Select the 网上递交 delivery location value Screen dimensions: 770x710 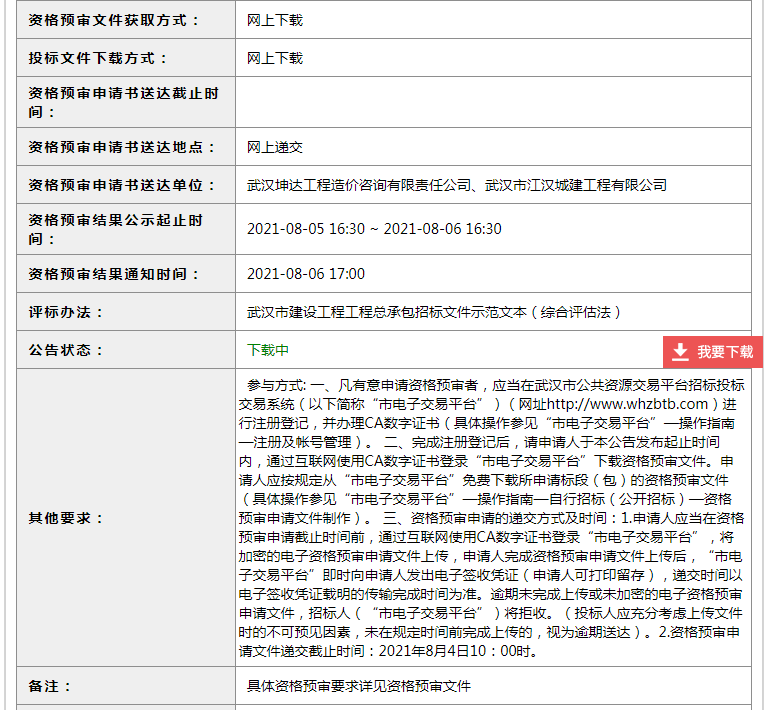275,147
